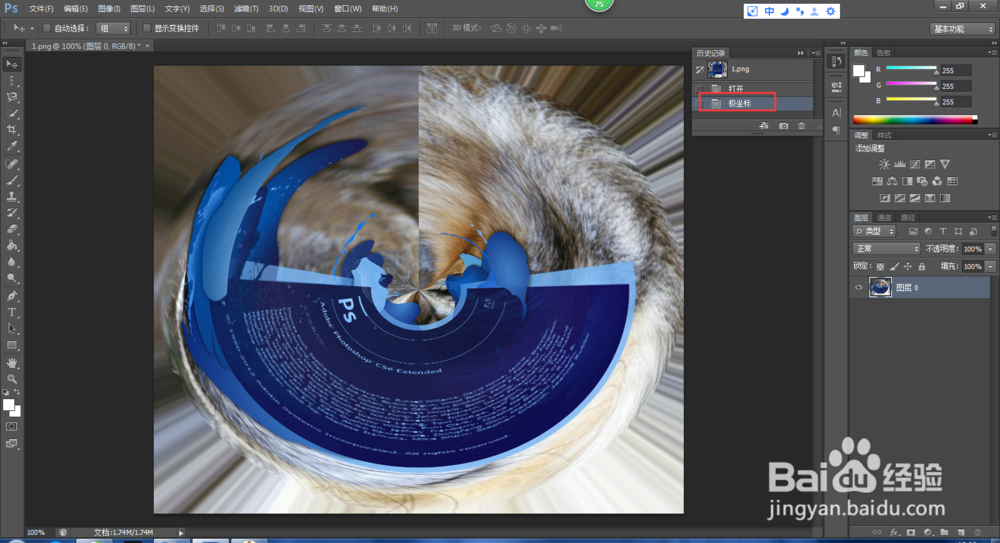Change screen mode via toolbox icon
The width and height of the screenshot is (1000, 543).
click(x=11, y=443)
